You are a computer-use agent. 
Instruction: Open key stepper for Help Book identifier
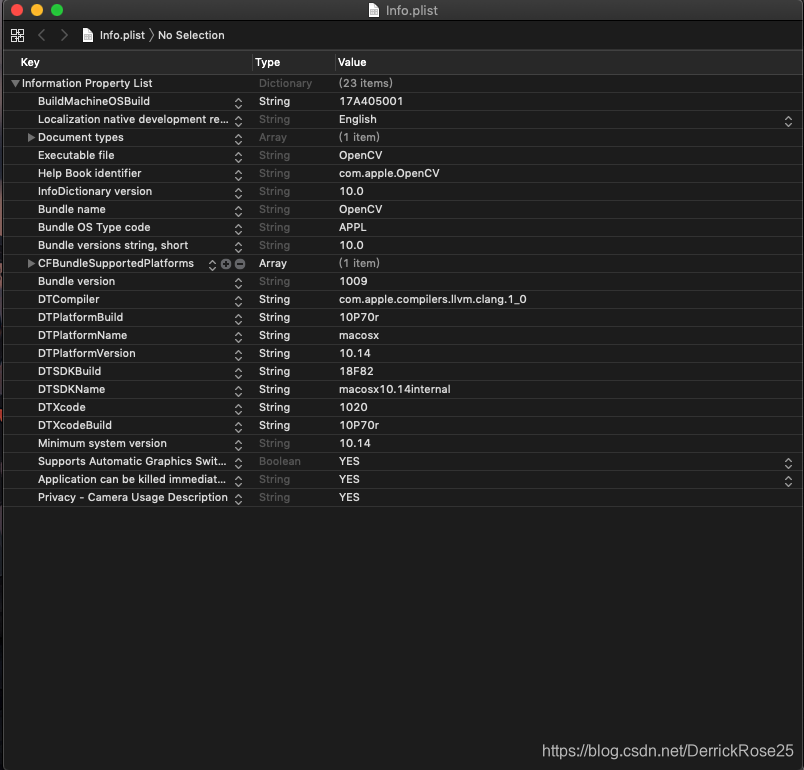coord(238,175)
